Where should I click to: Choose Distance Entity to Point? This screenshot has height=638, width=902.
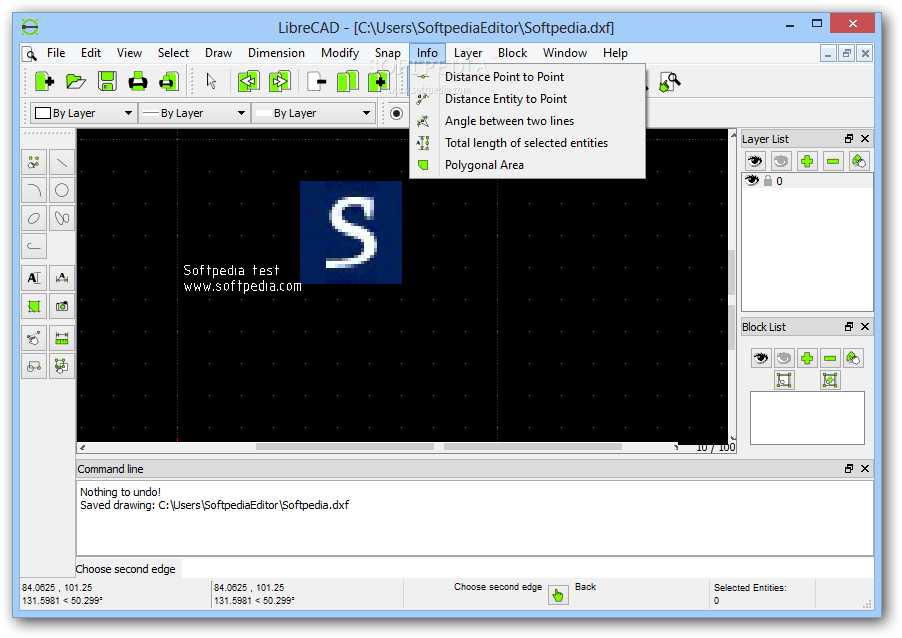tap(528, 99)
